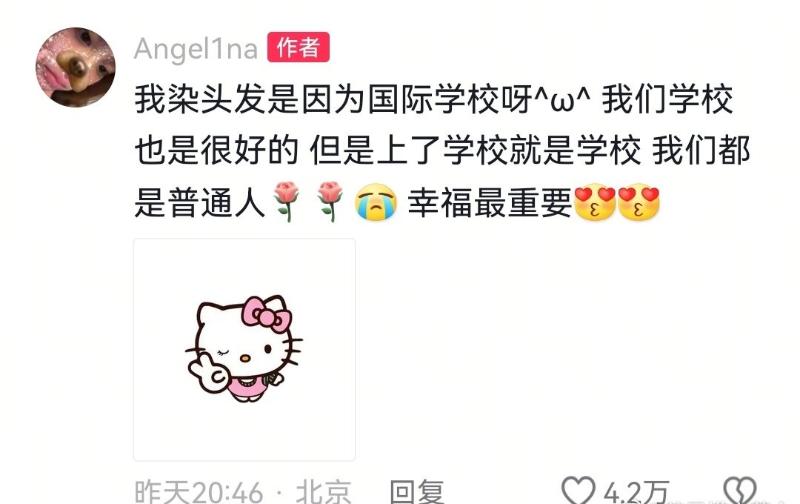The image size is (800, 504).
Task: Like the comment with the heart icon
Action: (578, 491)
